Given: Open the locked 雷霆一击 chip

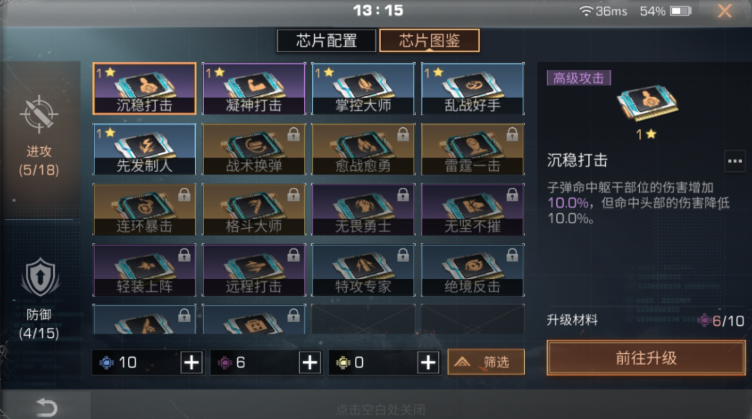Looking at the screenshot, I should [x=472, y=149].
